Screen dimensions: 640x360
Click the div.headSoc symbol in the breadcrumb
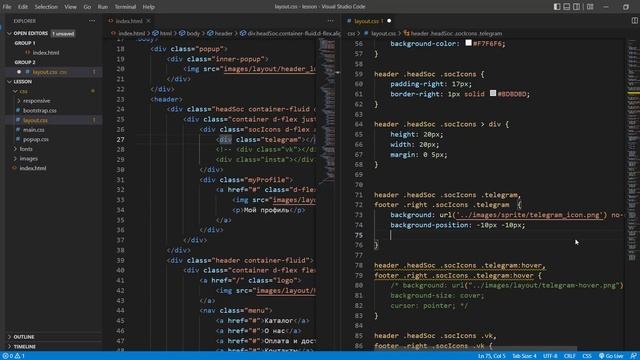click(x=290, y=33)
